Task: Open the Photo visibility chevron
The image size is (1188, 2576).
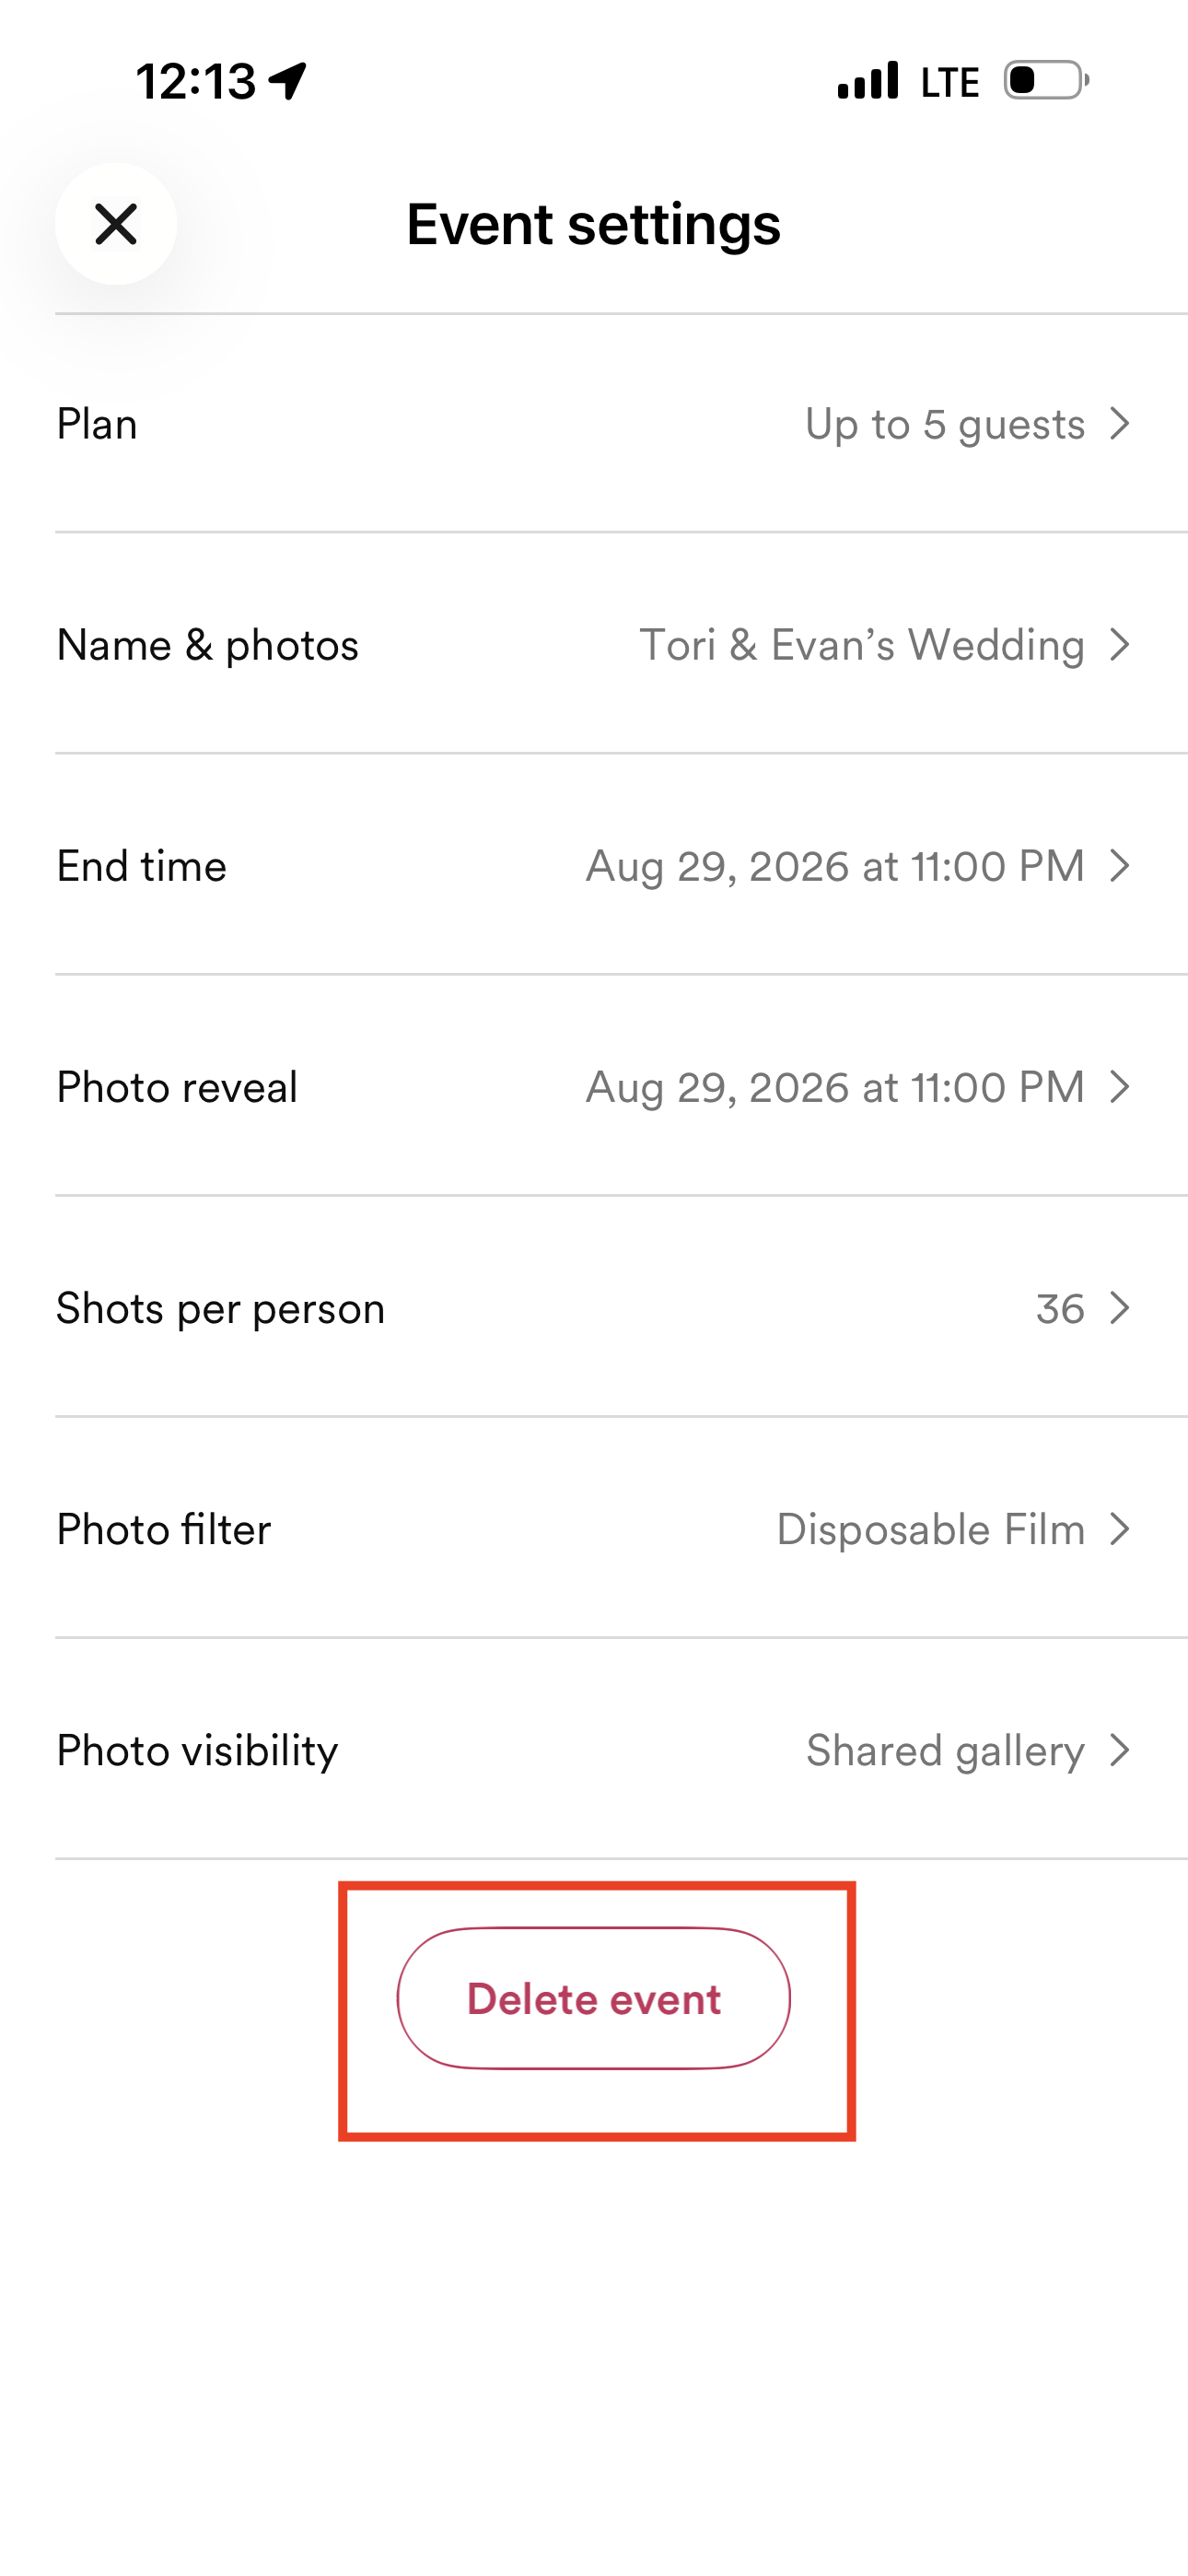Action: tap(1120, 1750)
